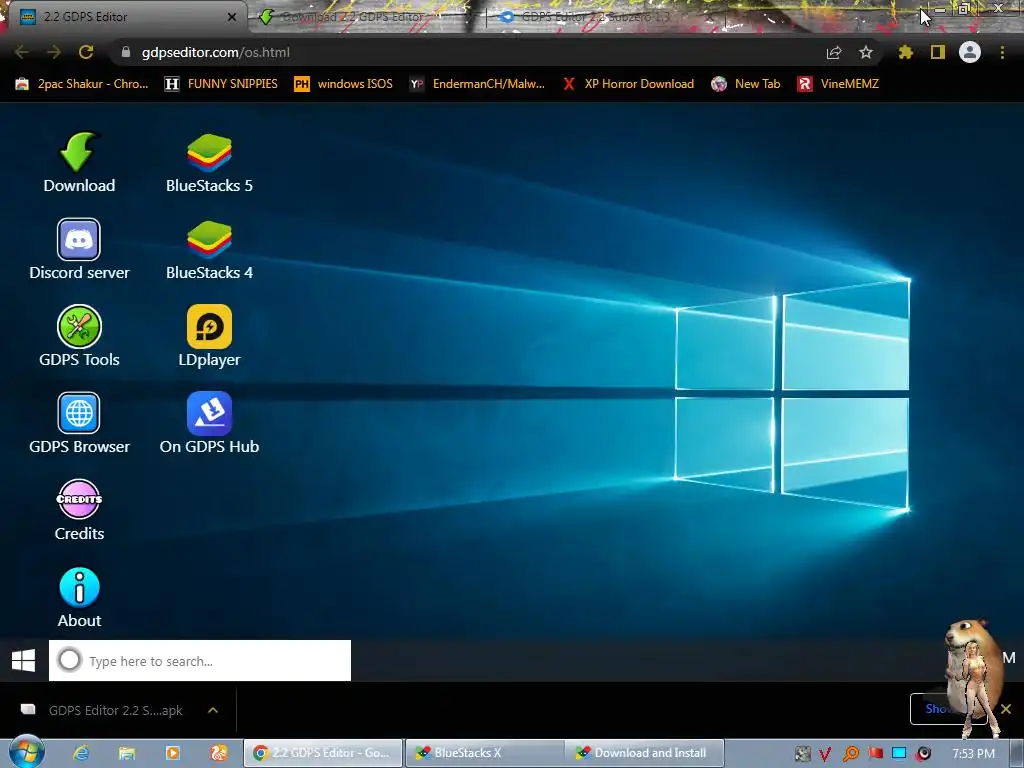Viewport: 1024px width, 768px height.
Task: Click the blue monitor tray icon
Action: tap(899, 754)
